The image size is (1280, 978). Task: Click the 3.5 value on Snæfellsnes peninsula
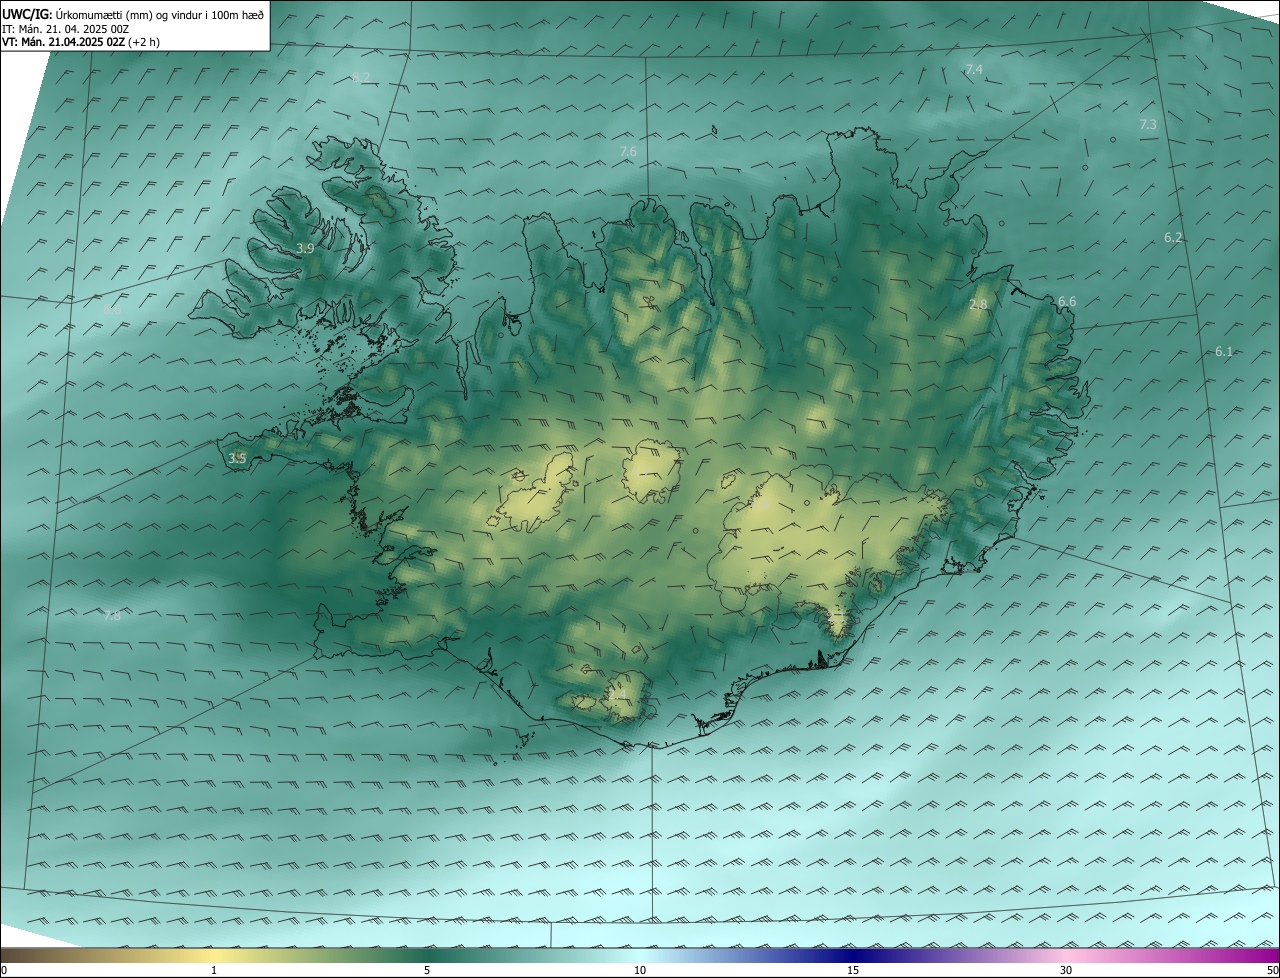pos(237,458)
